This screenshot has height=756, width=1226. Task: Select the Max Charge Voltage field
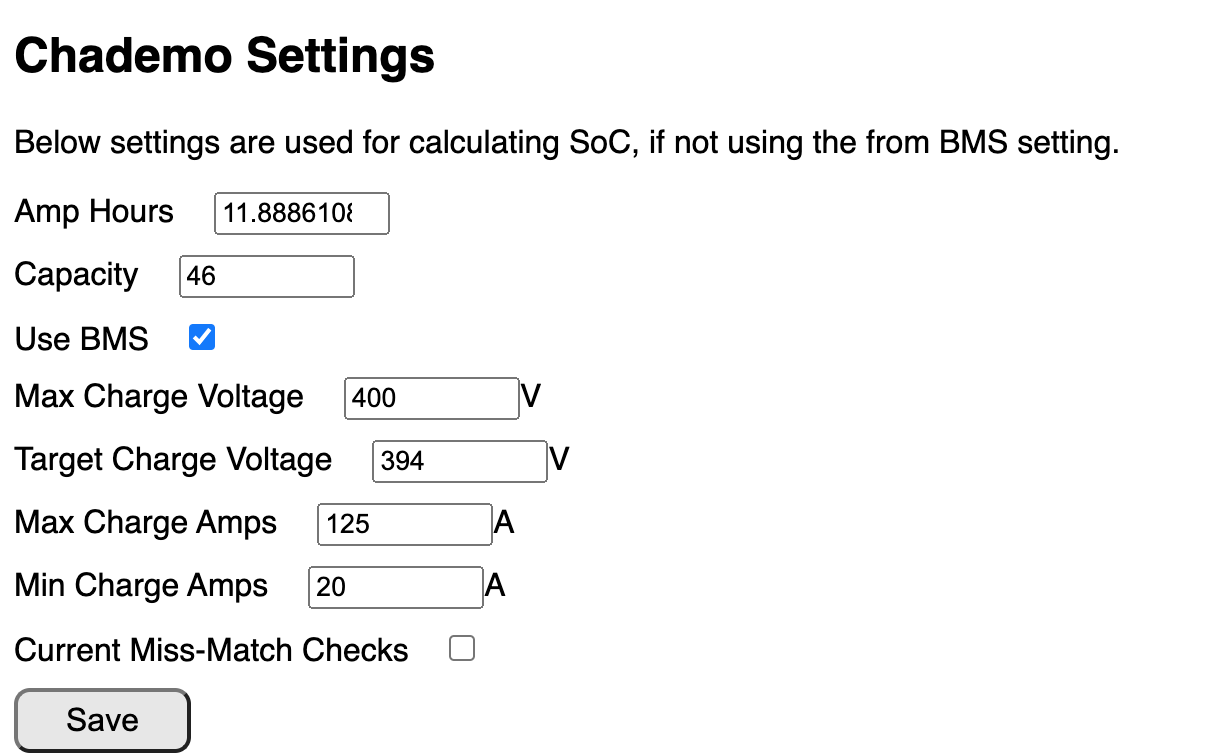click(x=431, y=398)
